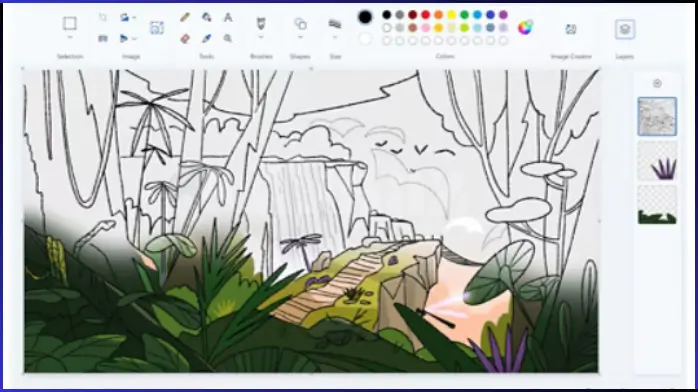Expand the Flip dropdown arrow
The height and width of the screenshot is (392, 698).
pyautogui.click(x=134, y=39)
